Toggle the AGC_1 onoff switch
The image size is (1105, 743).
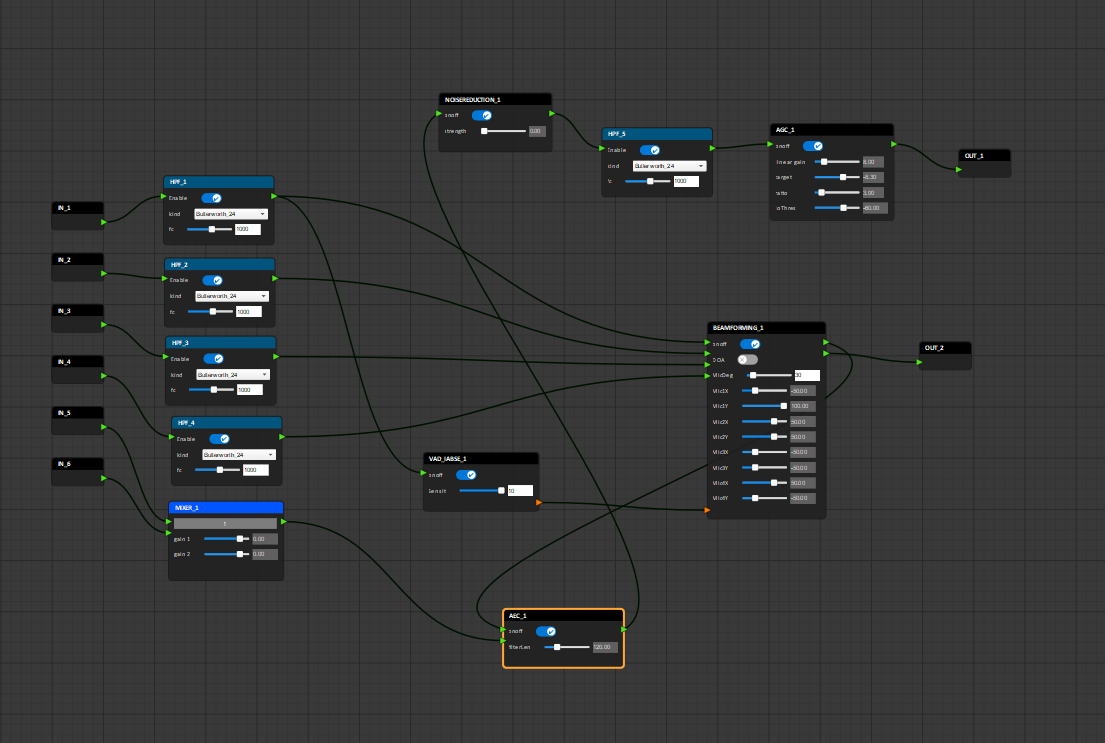click(813, 146)
